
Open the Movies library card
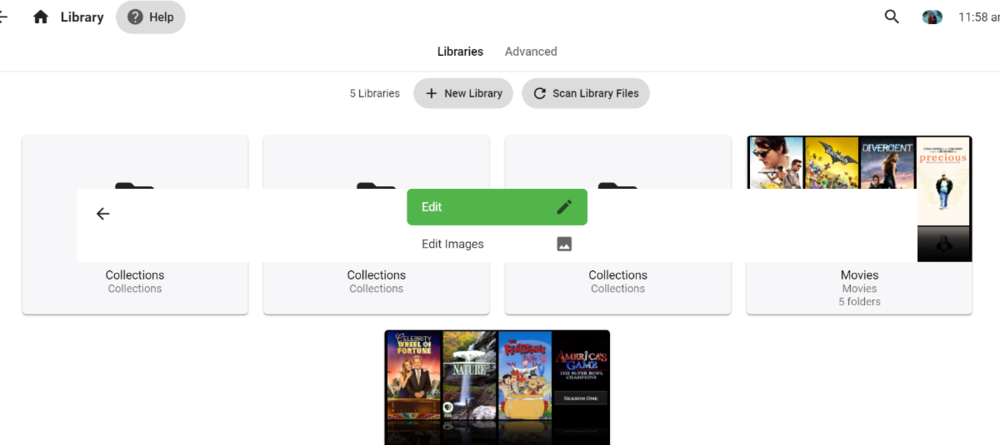tap(859, 224)
